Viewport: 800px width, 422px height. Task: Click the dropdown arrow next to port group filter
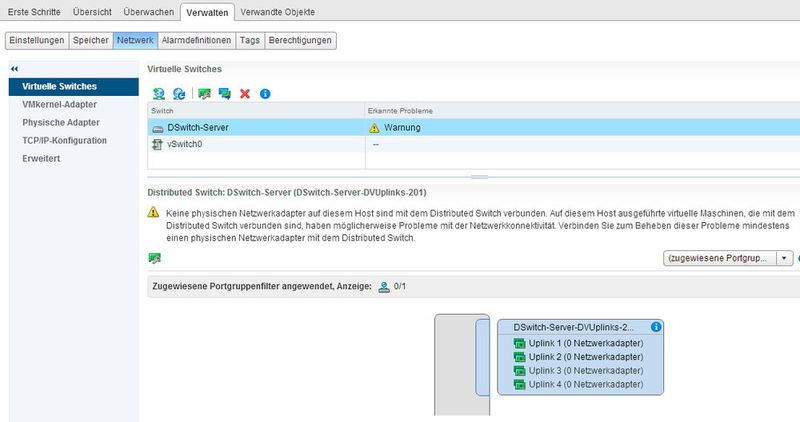(784, 257)
